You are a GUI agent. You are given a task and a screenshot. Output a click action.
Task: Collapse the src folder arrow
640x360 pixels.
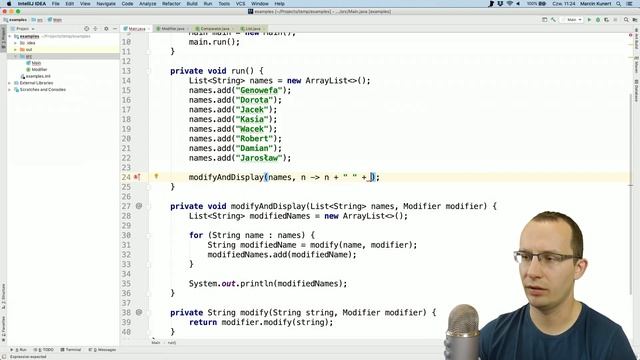pos(16,56)
